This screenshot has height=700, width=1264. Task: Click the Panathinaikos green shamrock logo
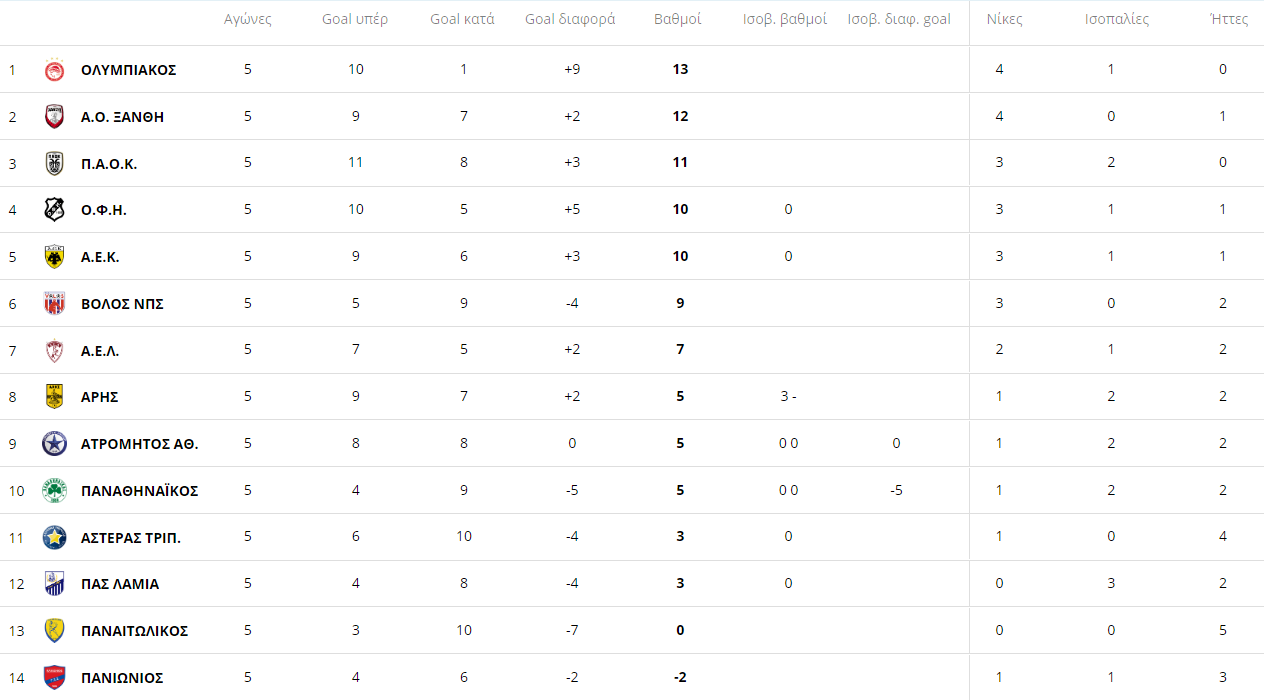pyautogui.click(x=55, y=491)
